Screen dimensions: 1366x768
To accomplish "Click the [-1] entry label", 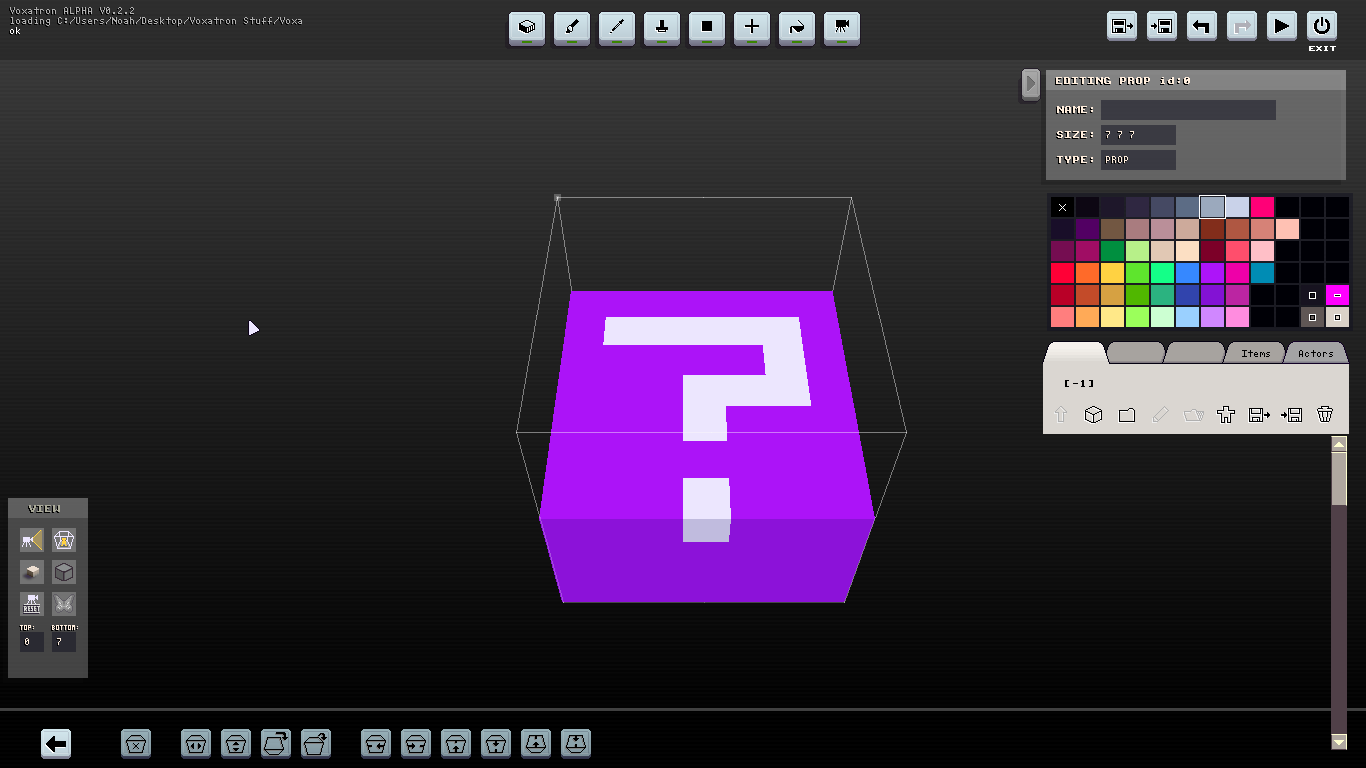I will click(1079, 384).
